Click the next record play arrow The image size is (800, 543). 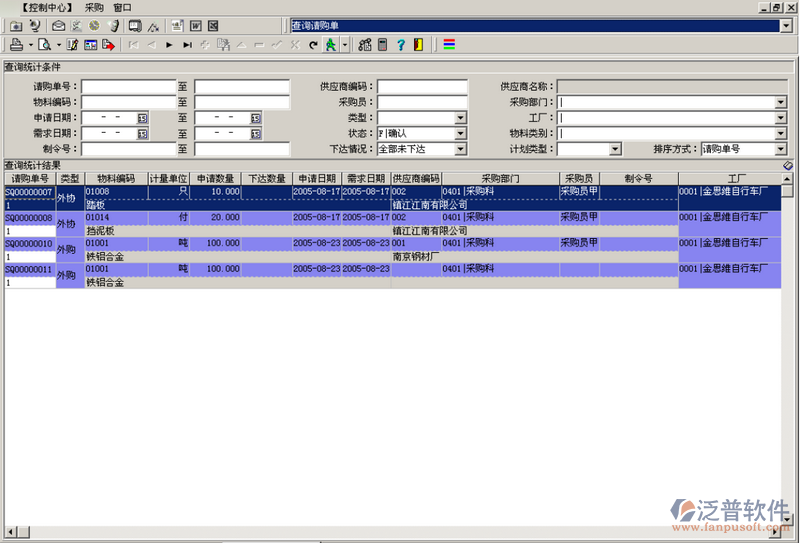point(169,45)
